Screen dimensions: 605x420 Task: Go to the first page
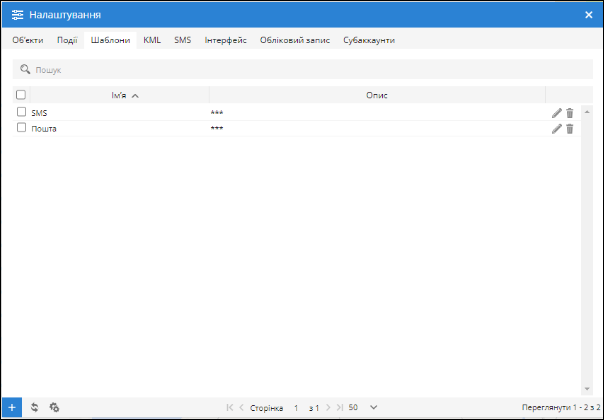coord(230,407)
